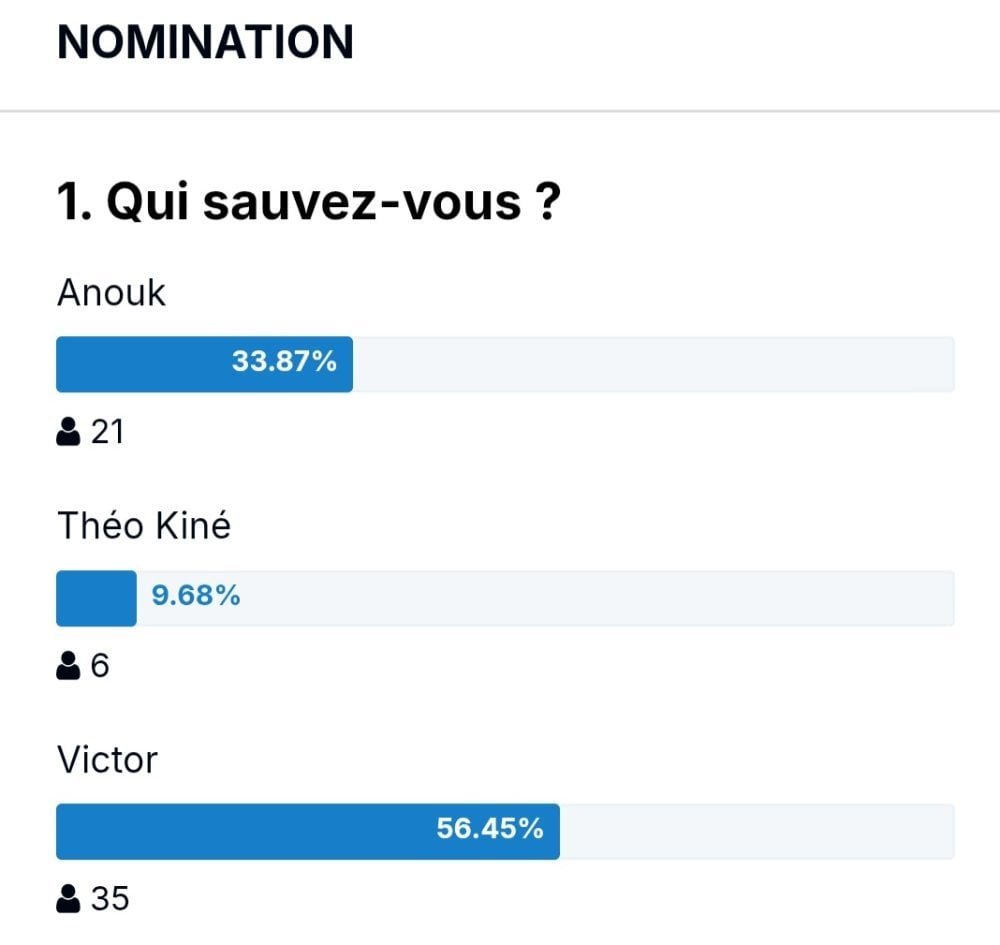This screenshot has height=945, width=1000.
Task: Select Anouk's blue 33.87% progress bar
Action: [204, 364]
